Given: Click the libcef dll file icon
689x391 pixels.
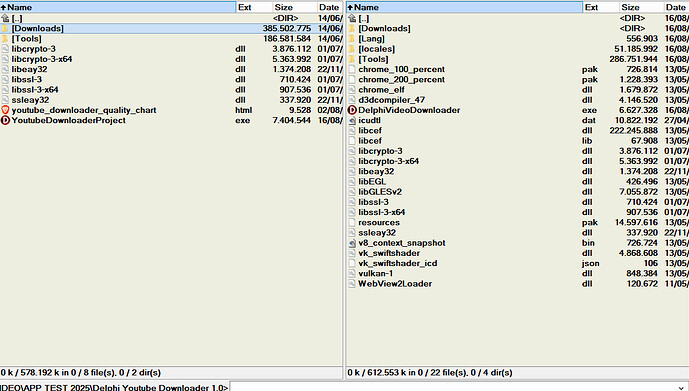Looking at the screenshot, I should tap(352, 130).
